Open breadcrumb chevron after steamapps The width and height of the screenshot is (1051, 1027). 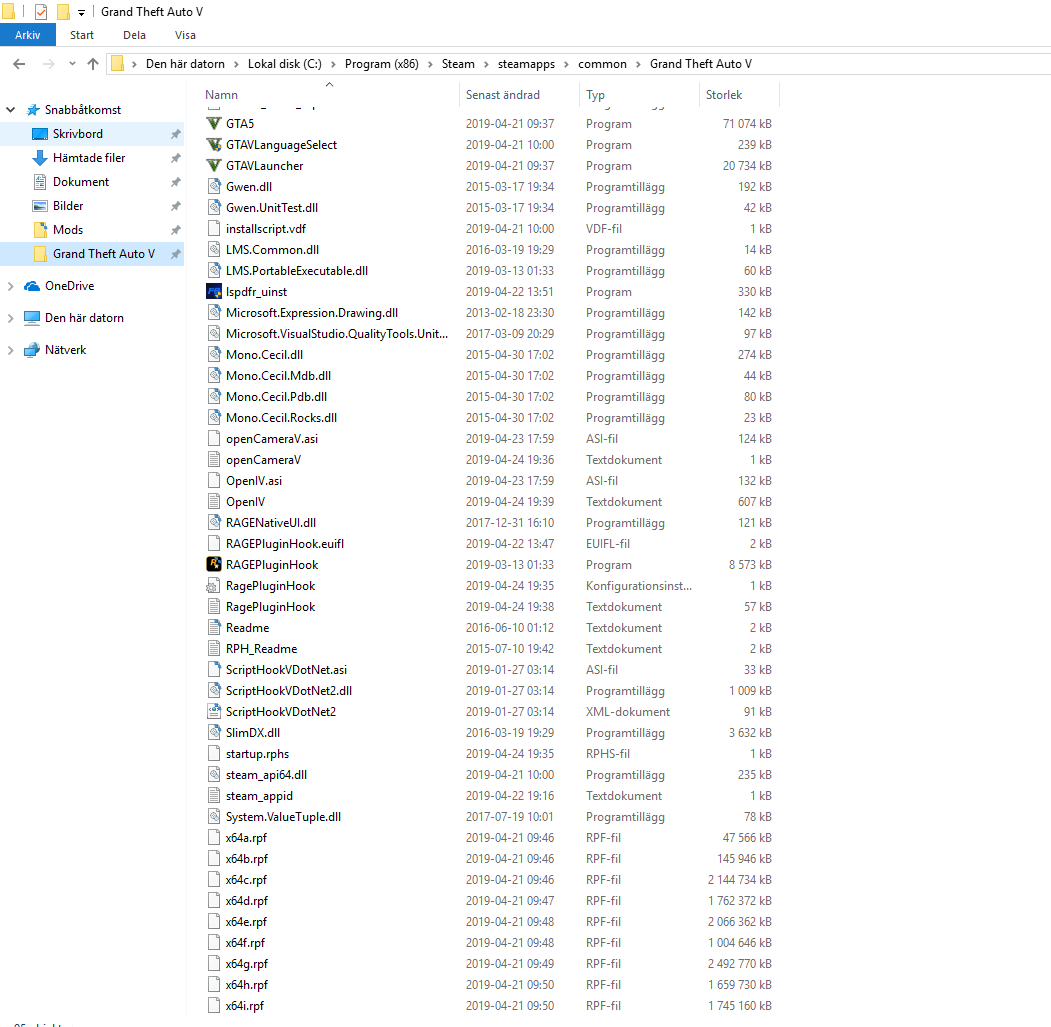tap(566, 64)
